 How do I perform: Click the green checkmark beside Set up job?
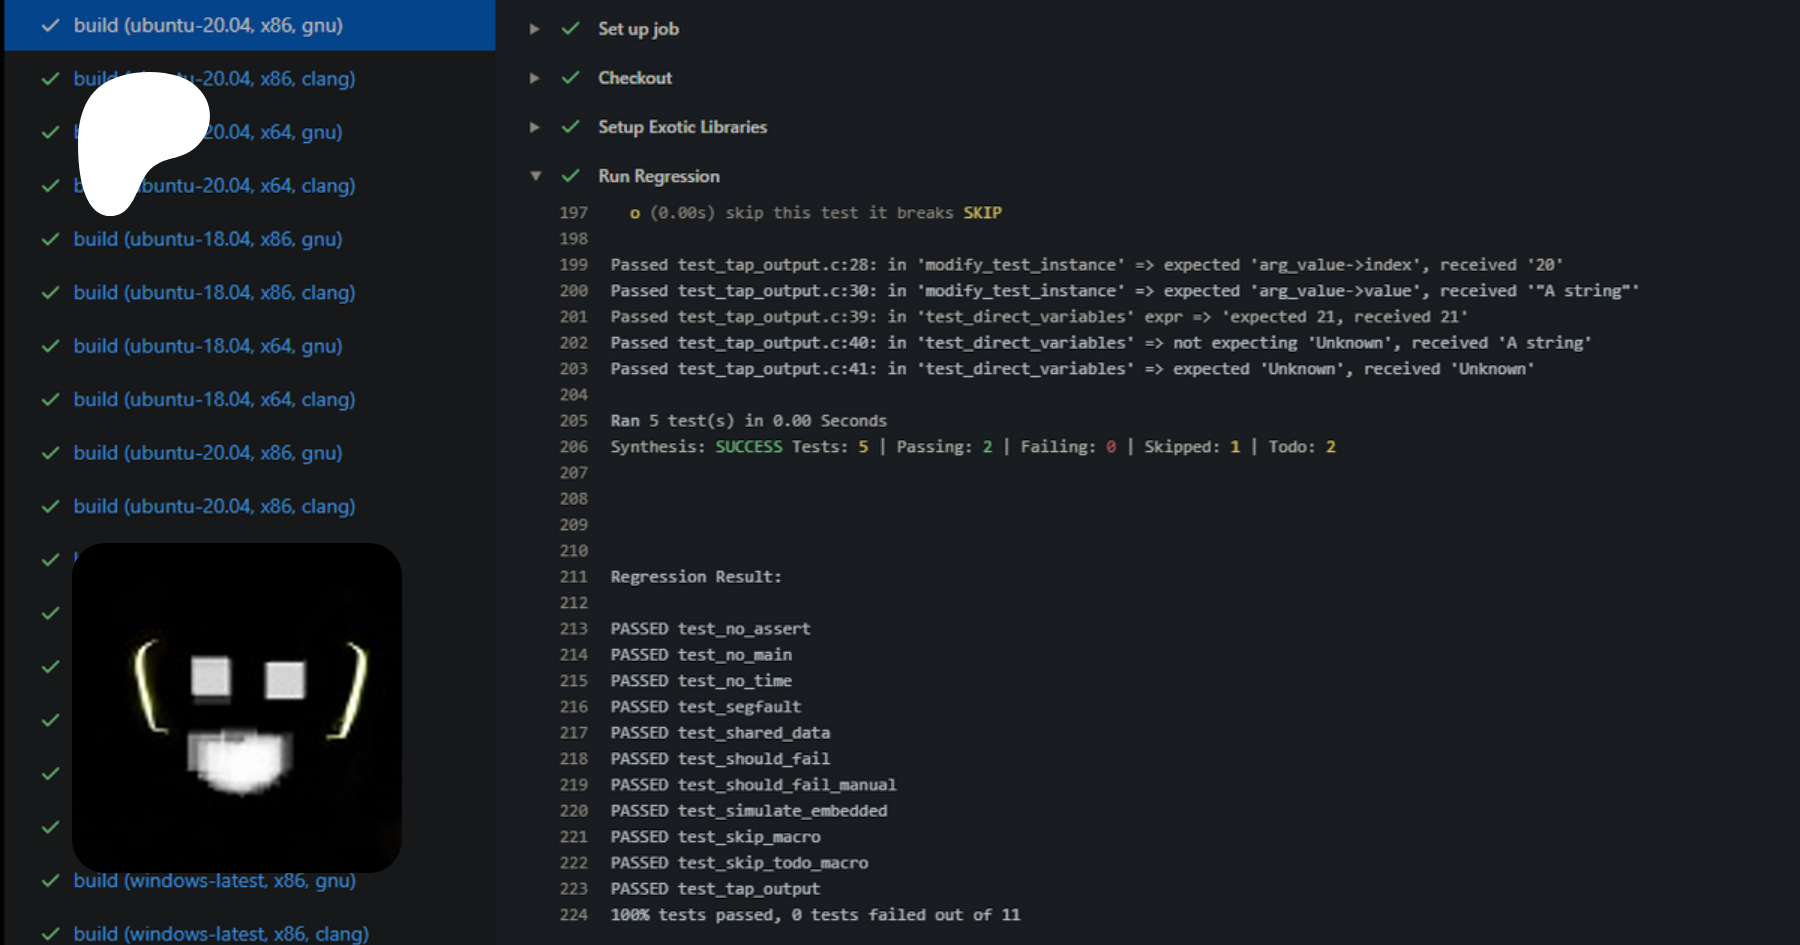570,29
